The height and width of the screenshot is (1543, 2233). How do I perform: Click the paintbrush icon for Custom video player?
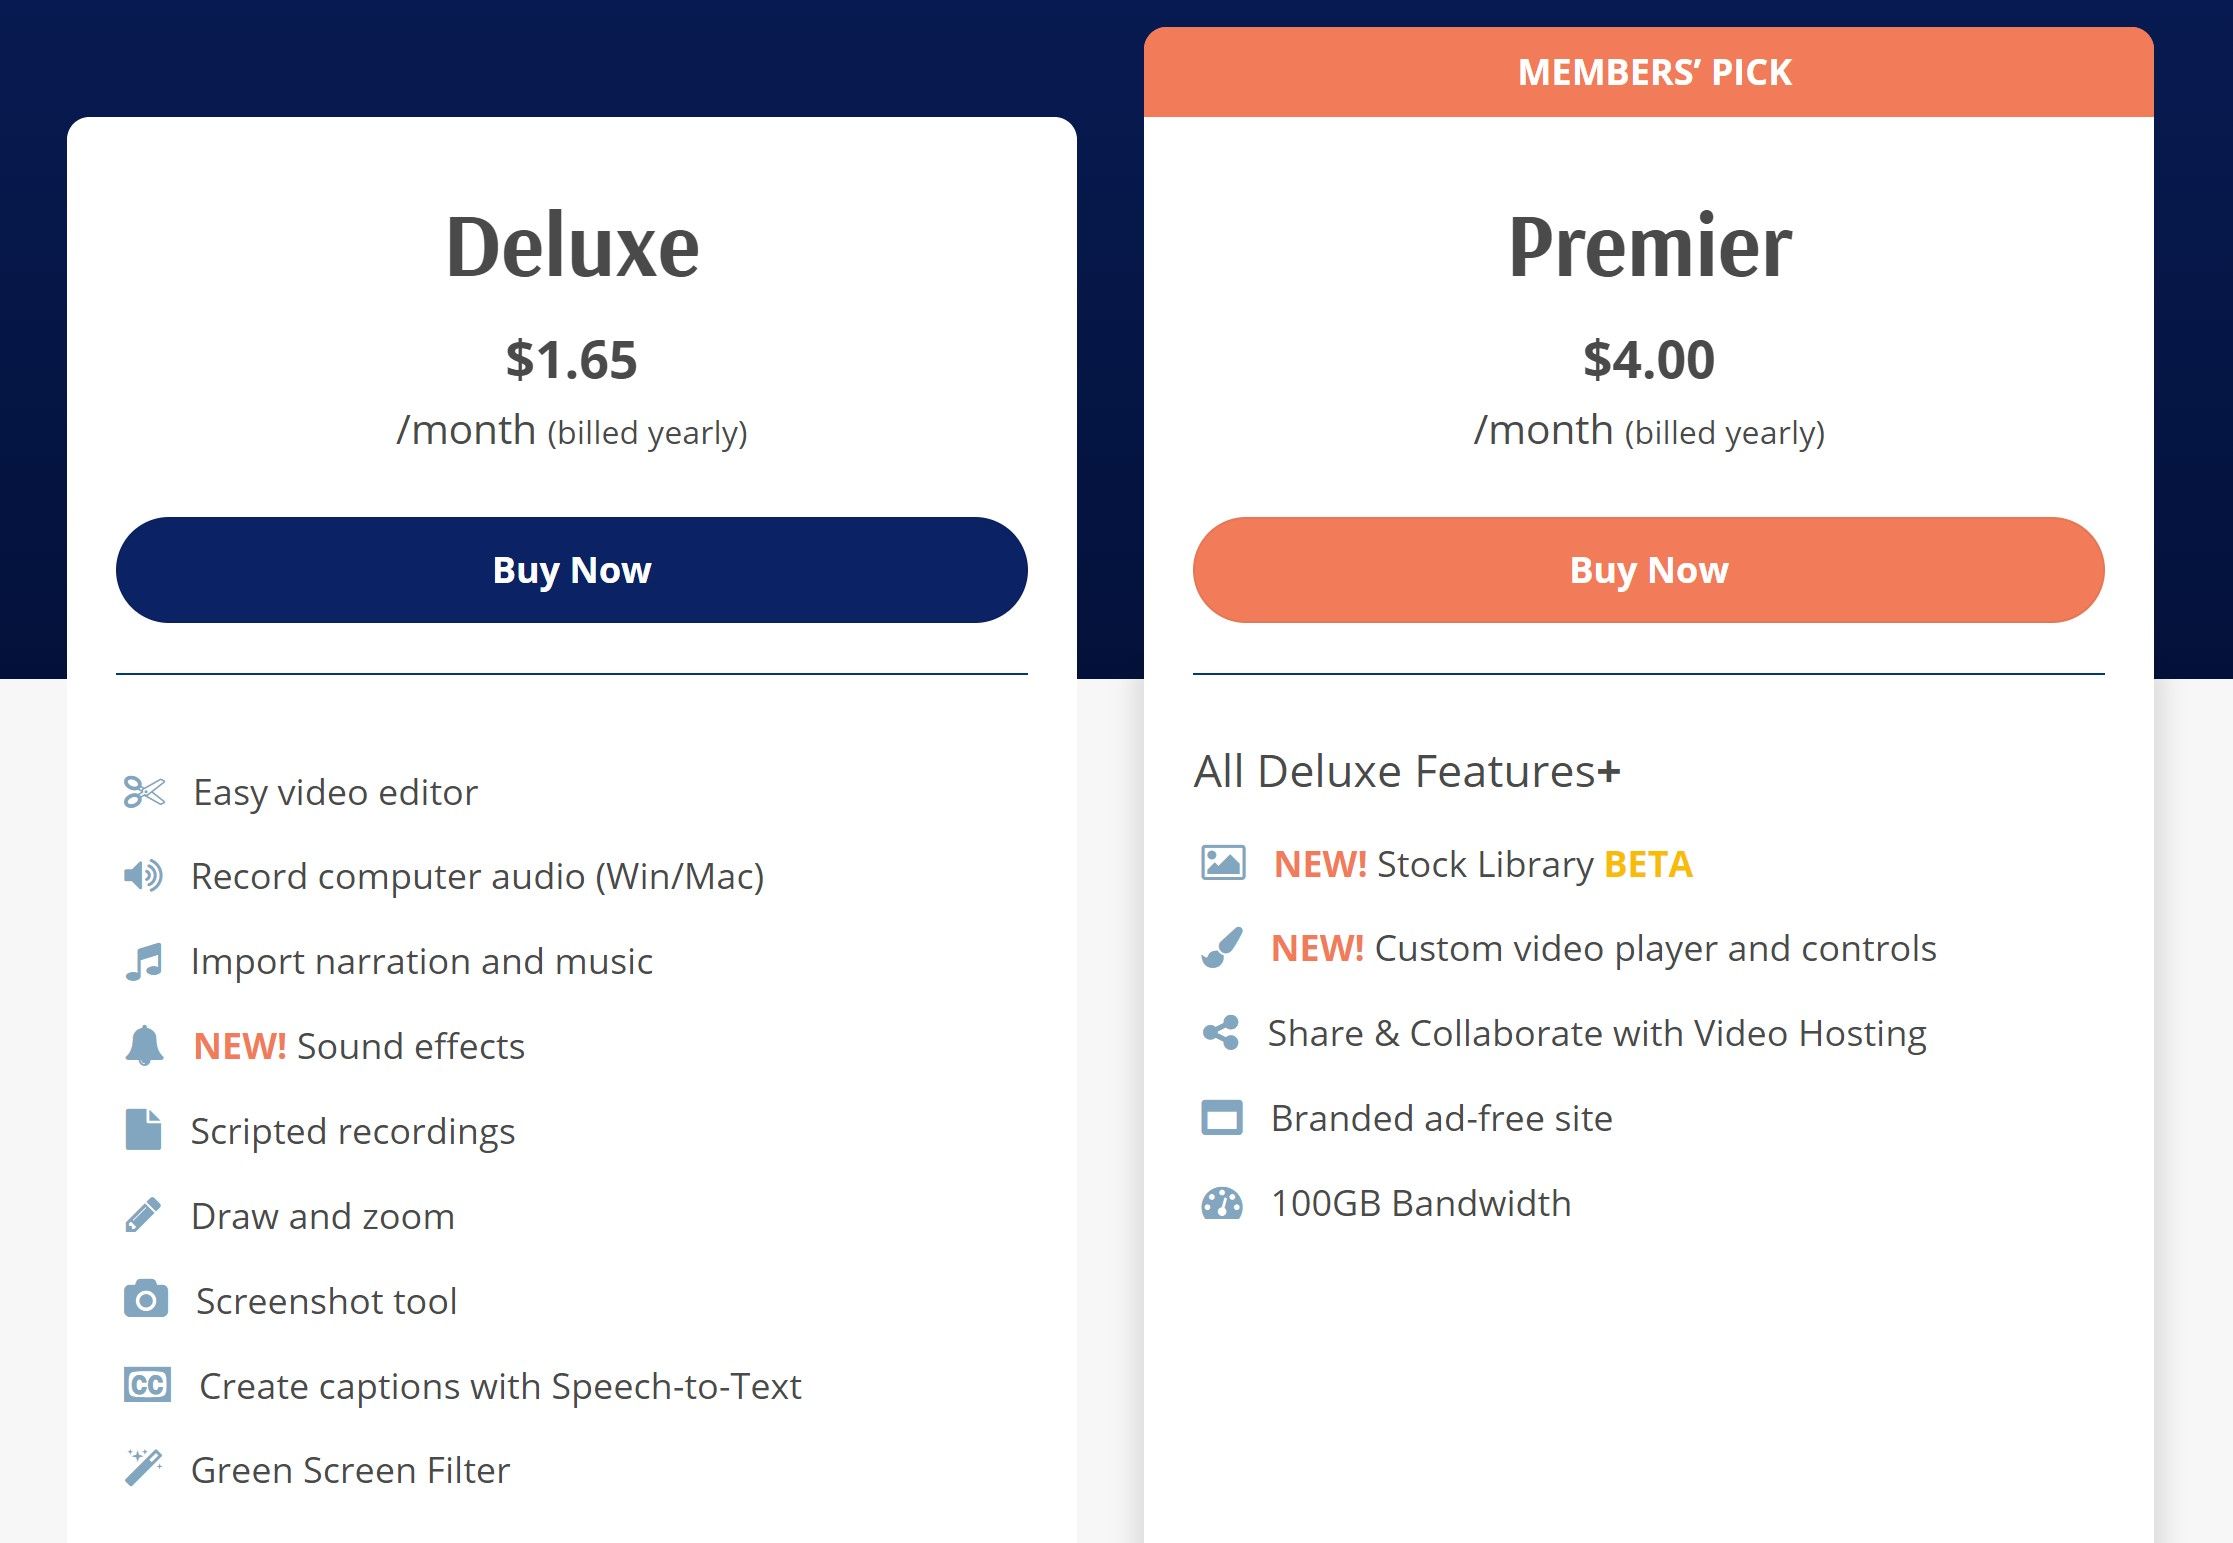[1222, 947]
